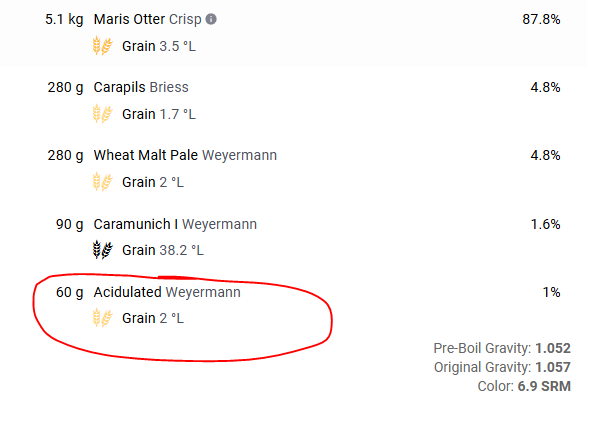This screenshot has width=601, height=421.
Task: Click the Pre-Boil Gravity 1.052 value
Action: (552, 349)
